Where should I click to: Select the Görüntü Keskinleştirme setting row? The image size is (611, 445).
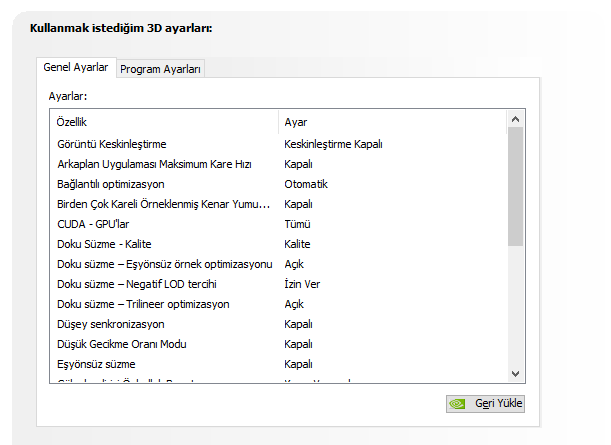(111, 144)
